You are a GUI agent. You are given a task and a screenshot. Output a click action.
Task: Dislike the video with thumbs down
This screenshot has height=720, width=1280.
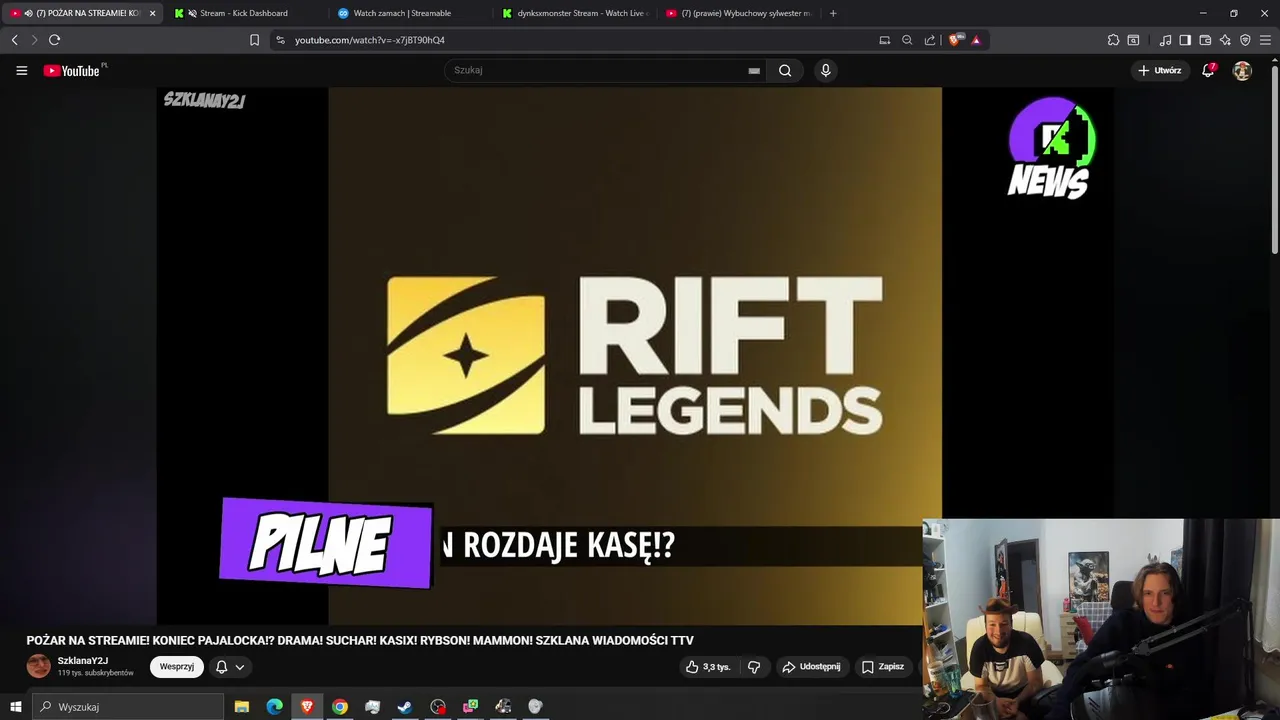pos(754,667)
